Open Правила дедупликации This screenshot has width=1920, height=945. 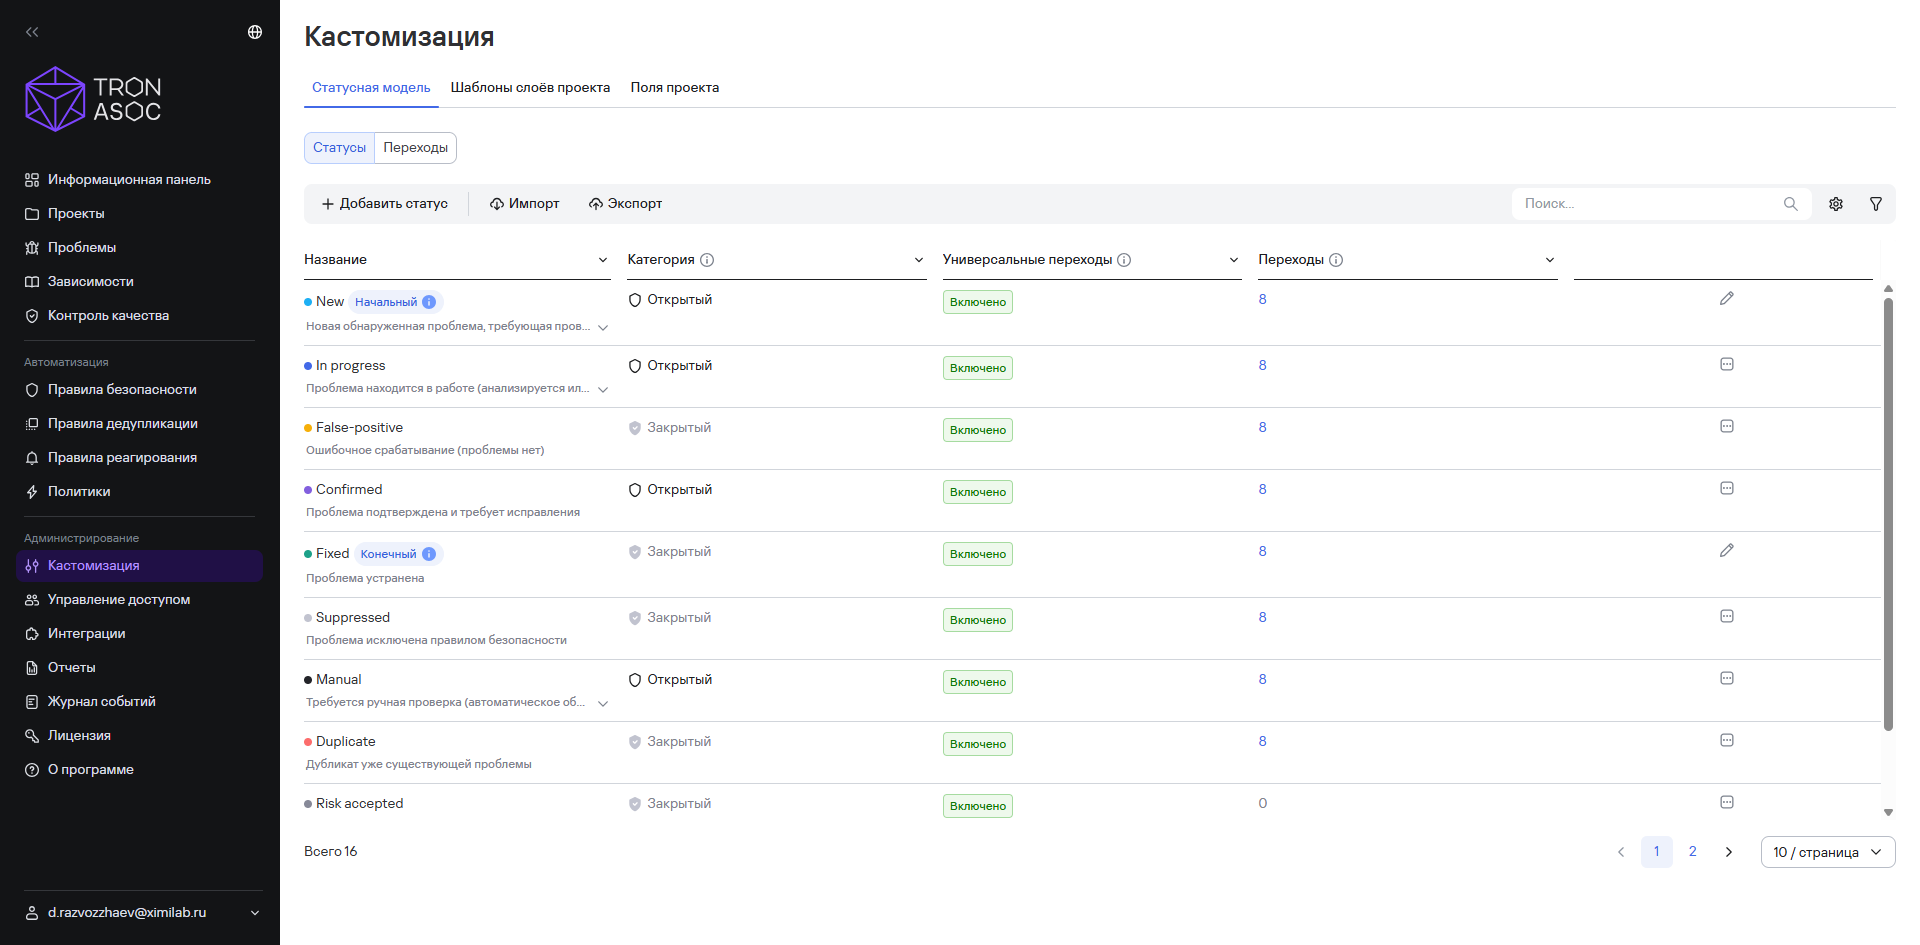click(x=123, y=424)
